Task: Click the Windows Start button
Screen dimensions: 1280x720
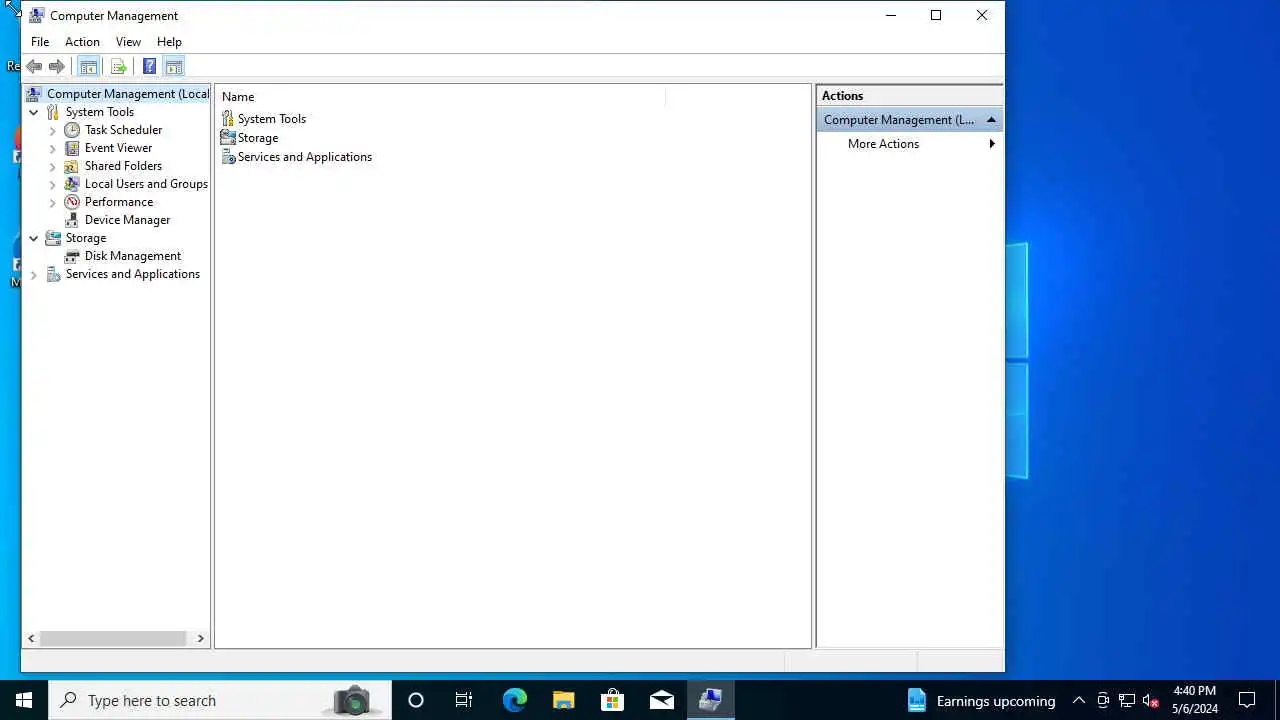Action: [x=24, y=700]
